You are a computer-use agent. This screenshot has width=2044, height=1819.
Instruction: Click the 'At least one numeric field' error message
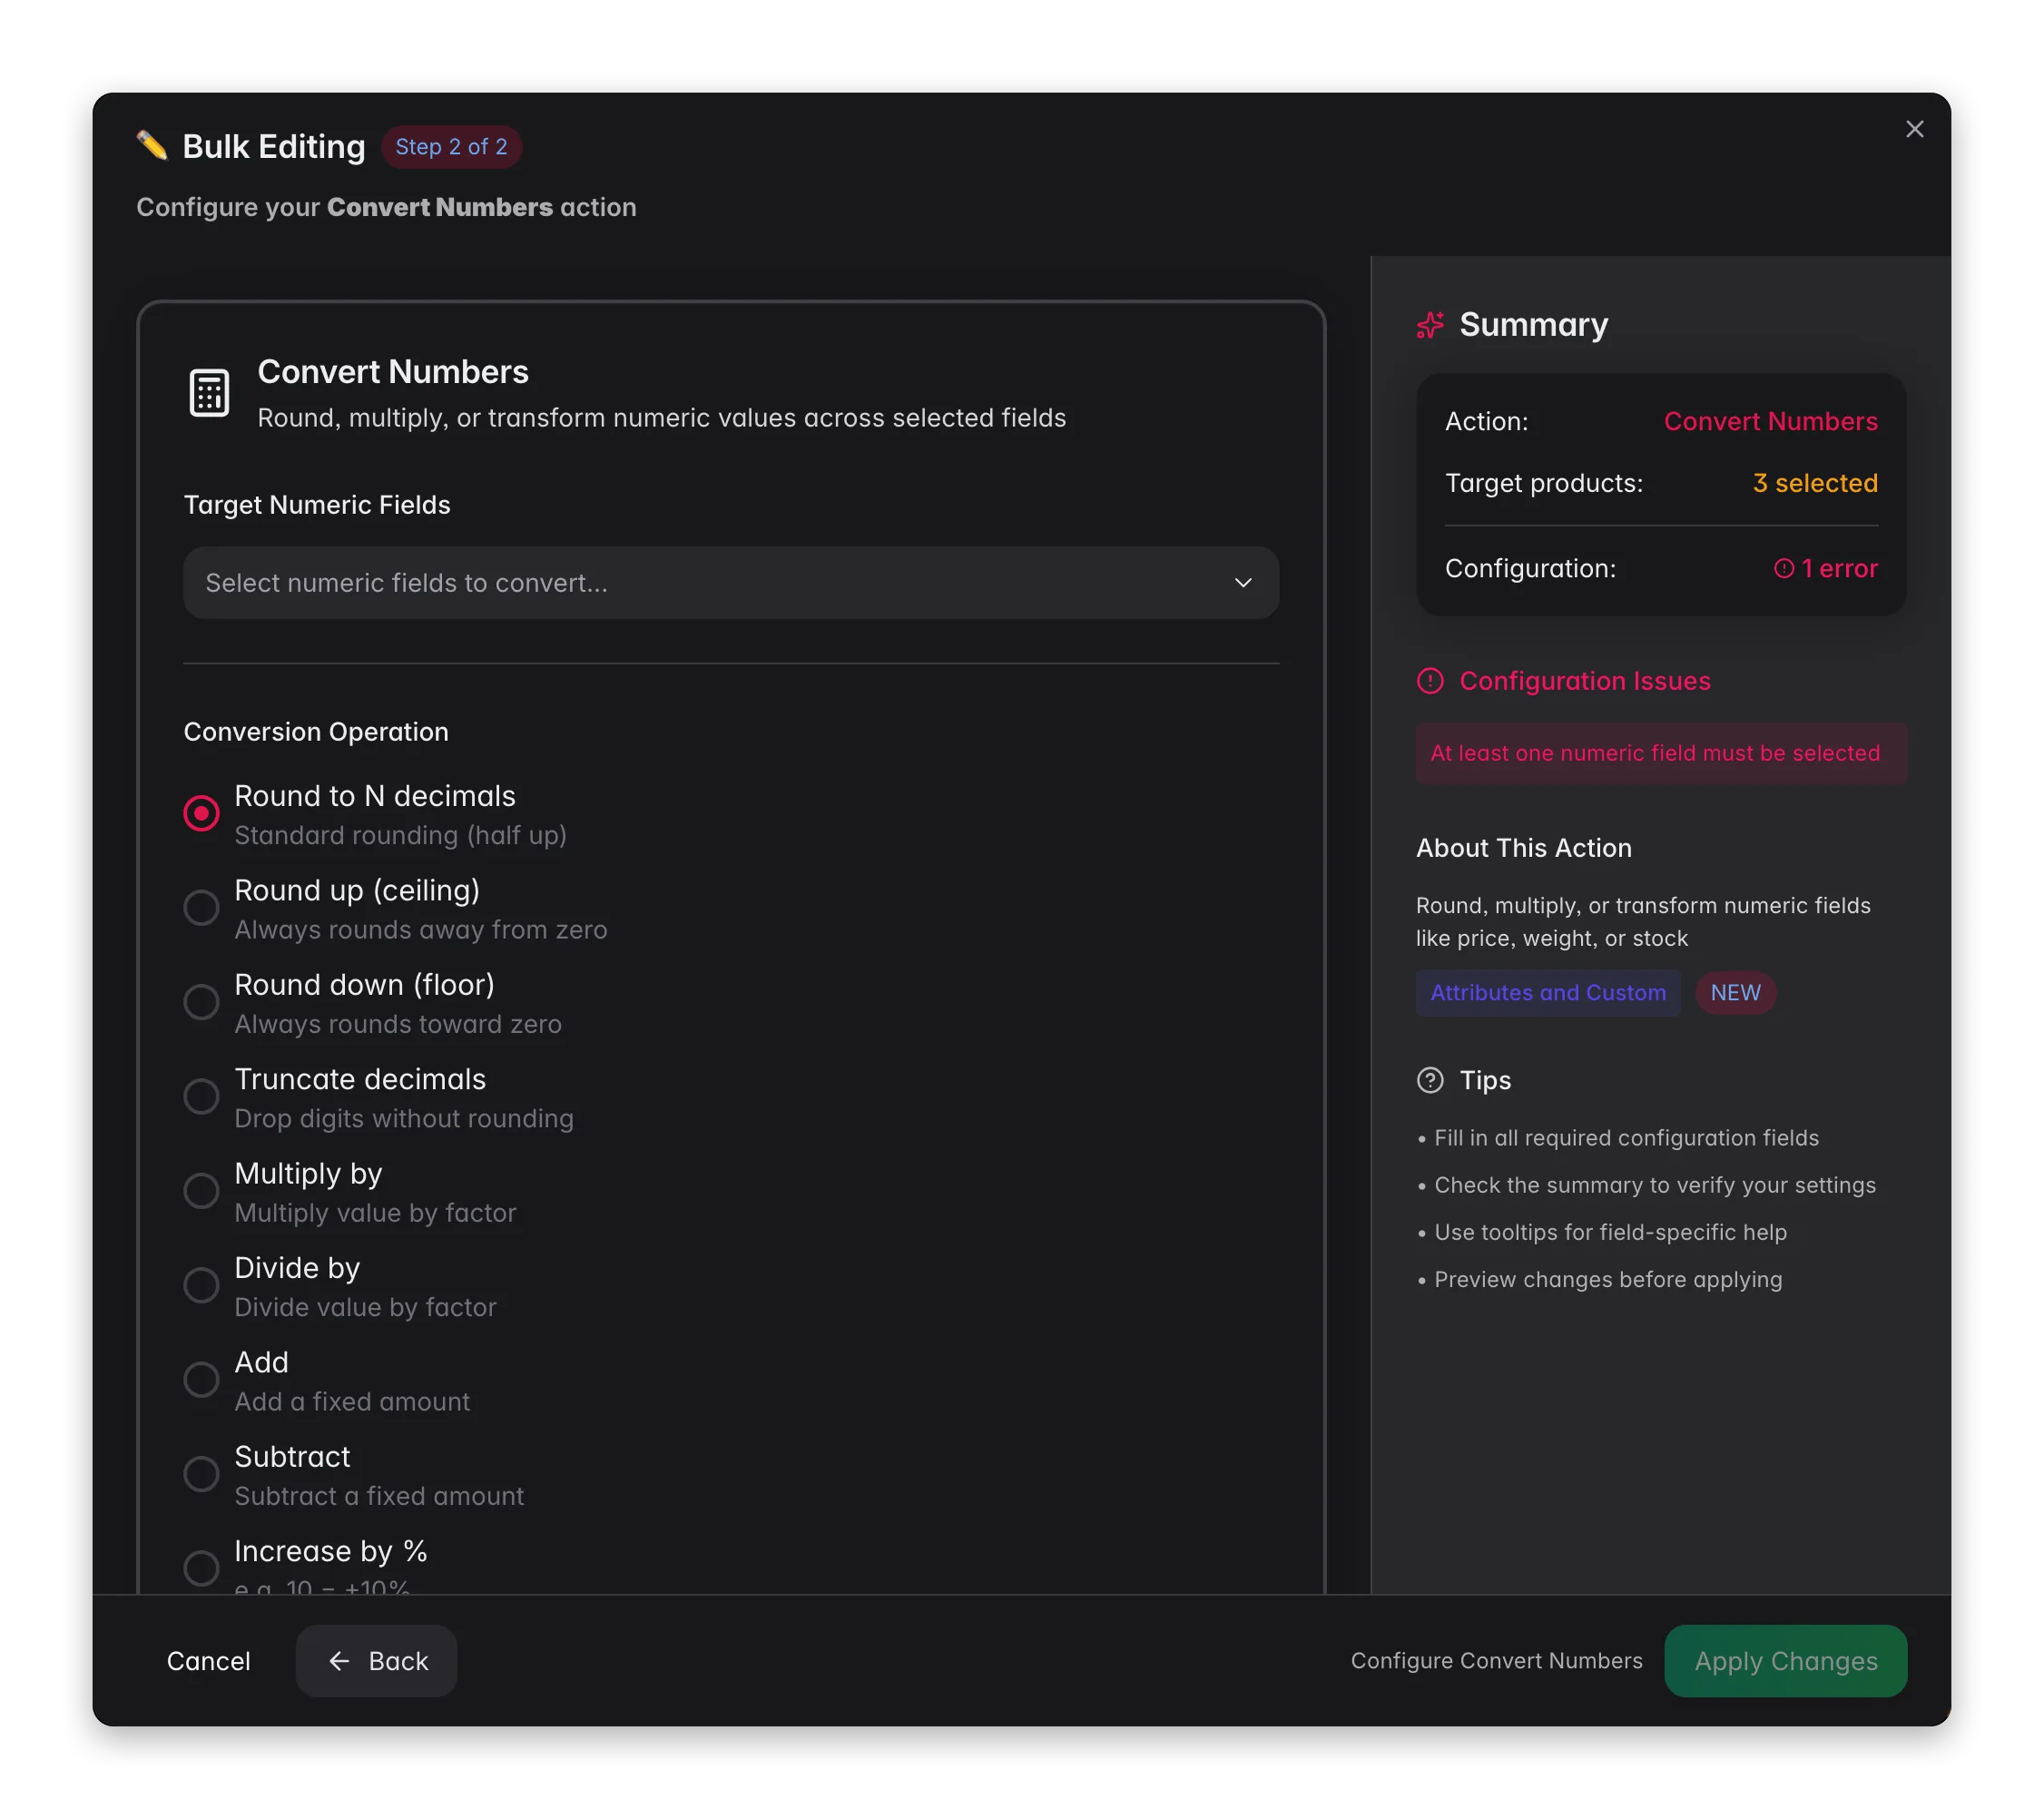pyautogui.click(x=1661, y=753)
